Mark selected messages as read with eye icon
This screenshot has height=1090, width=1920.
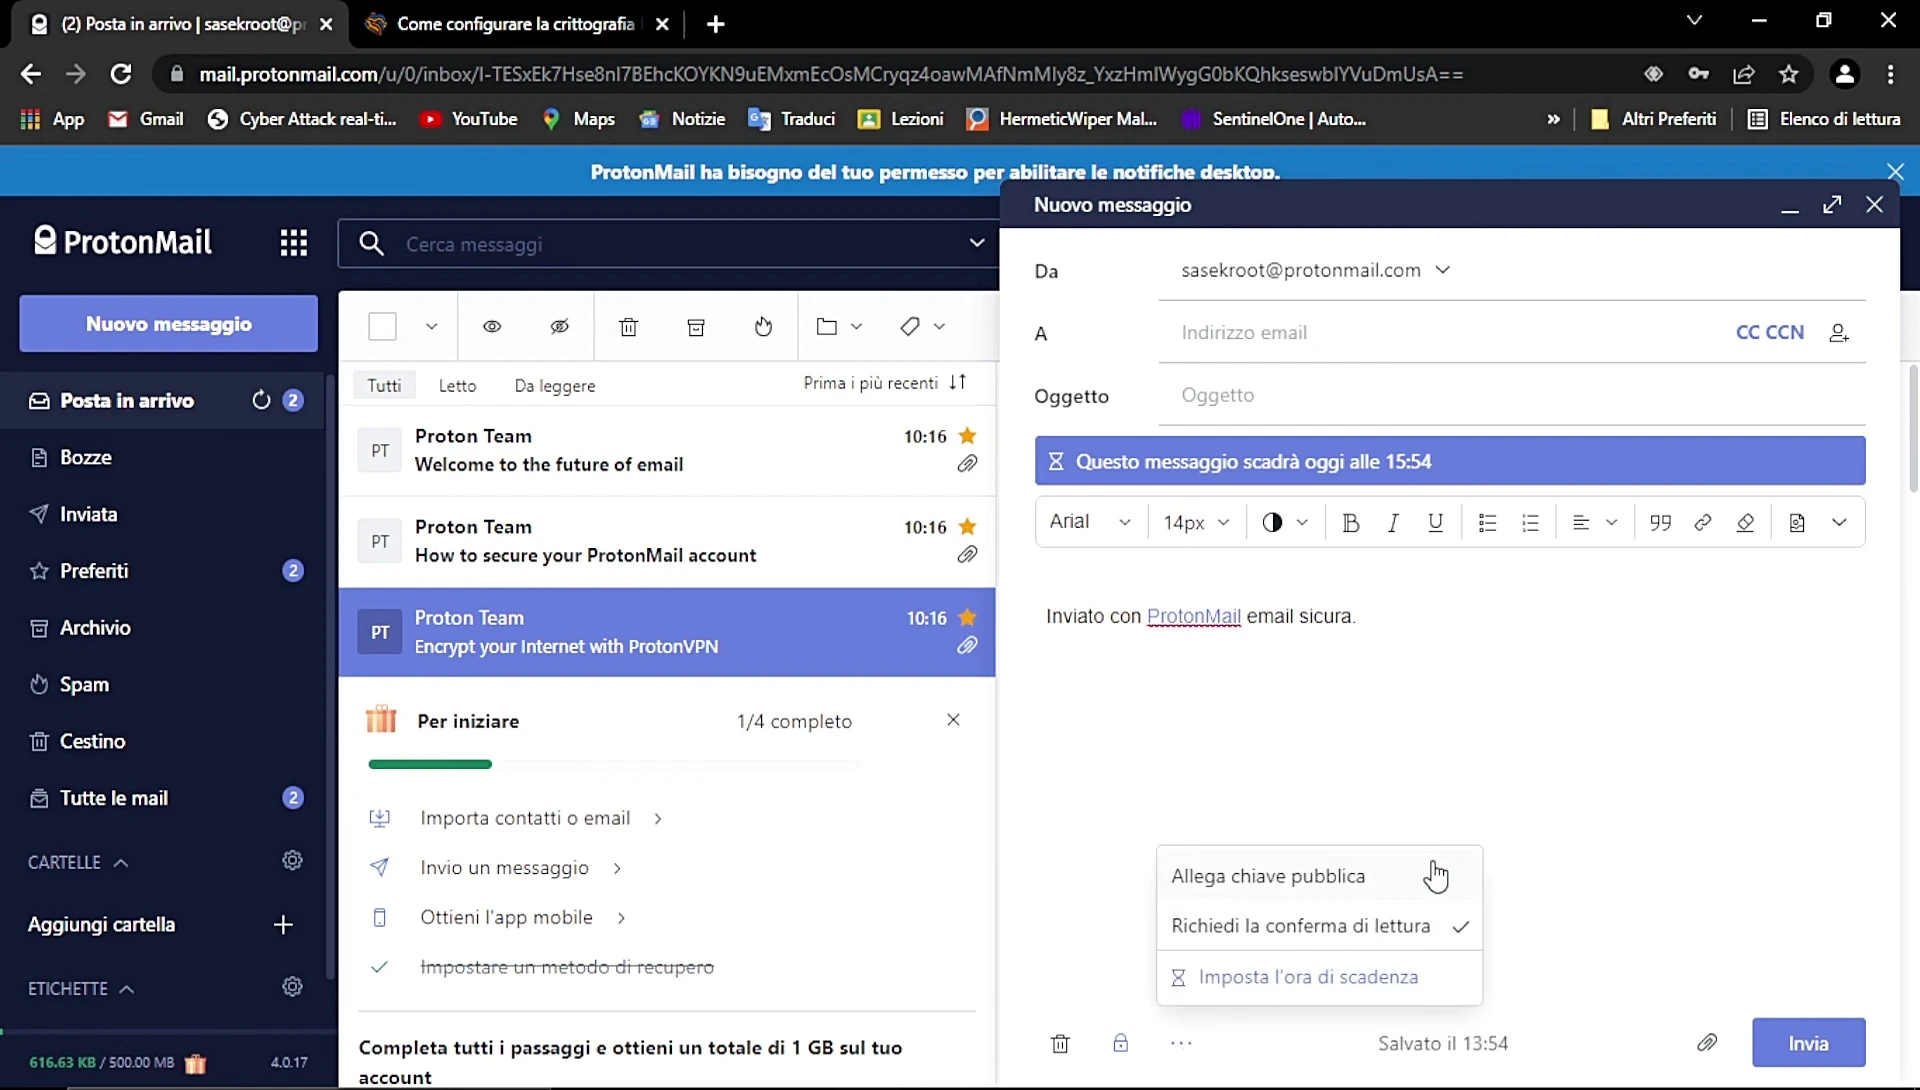coord(492,327)
